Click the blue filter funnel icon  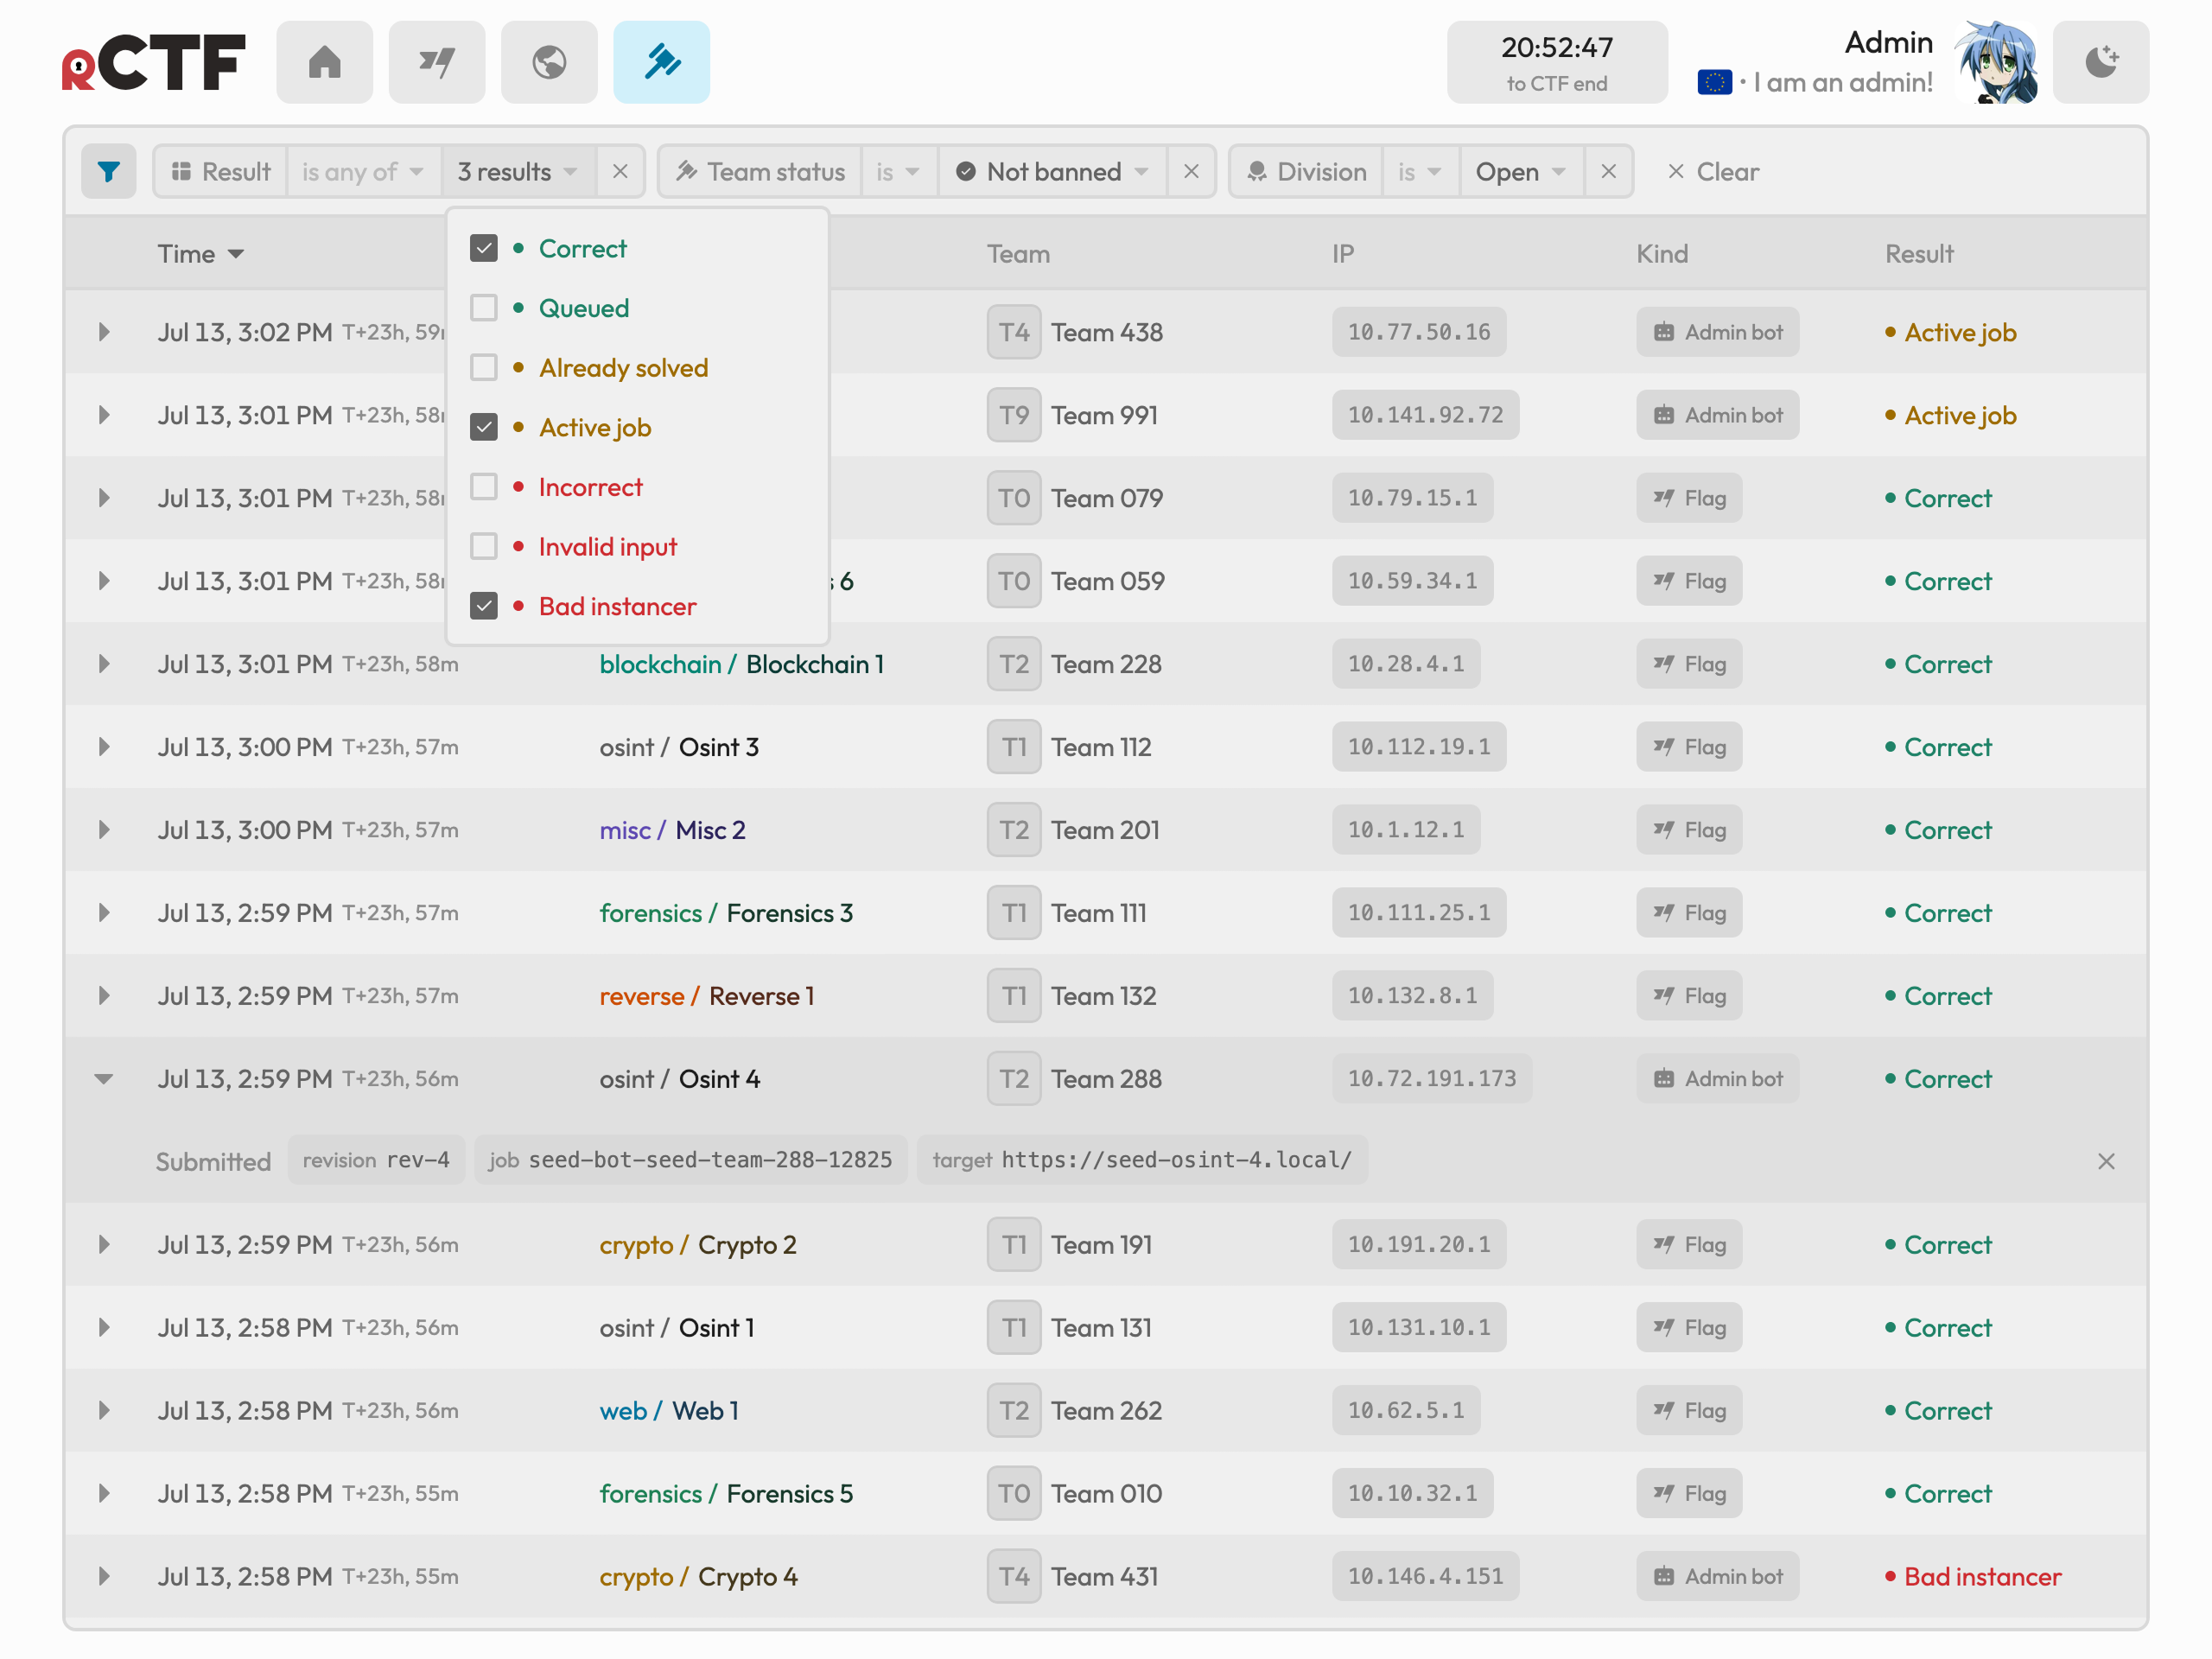(109, 171)
